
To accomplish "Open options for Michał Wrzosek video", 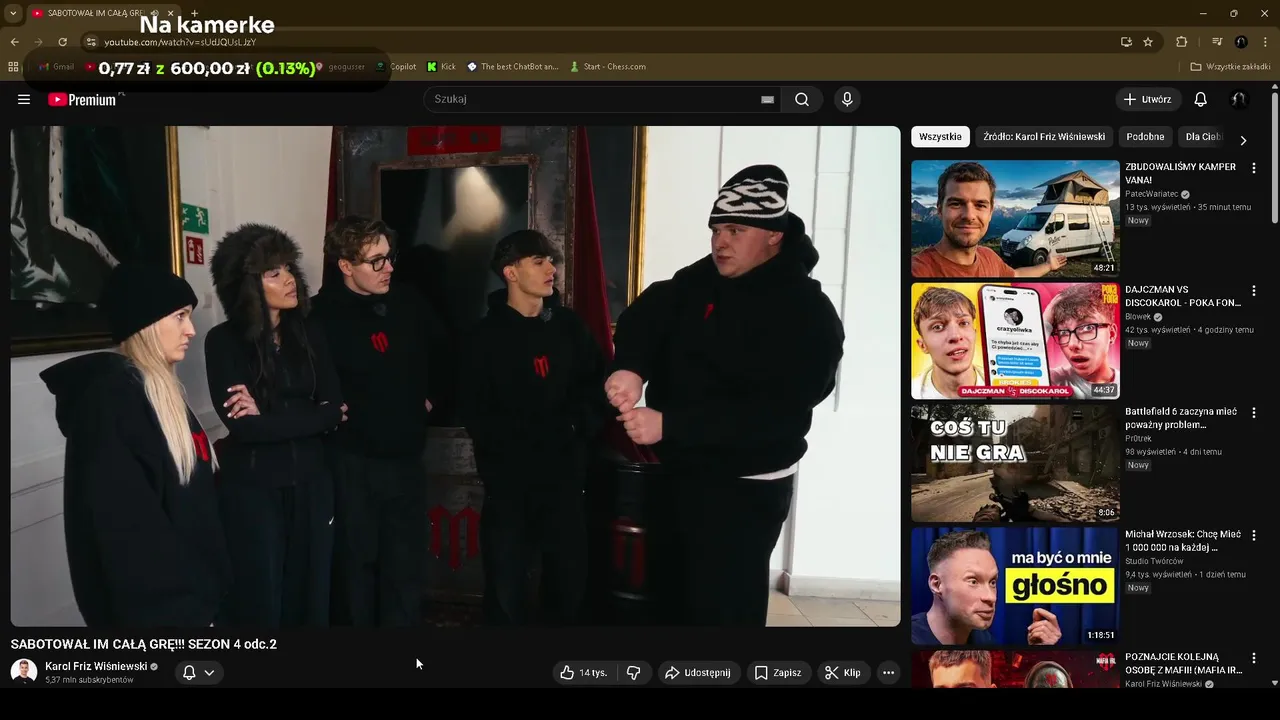I will click(1253, 536).
